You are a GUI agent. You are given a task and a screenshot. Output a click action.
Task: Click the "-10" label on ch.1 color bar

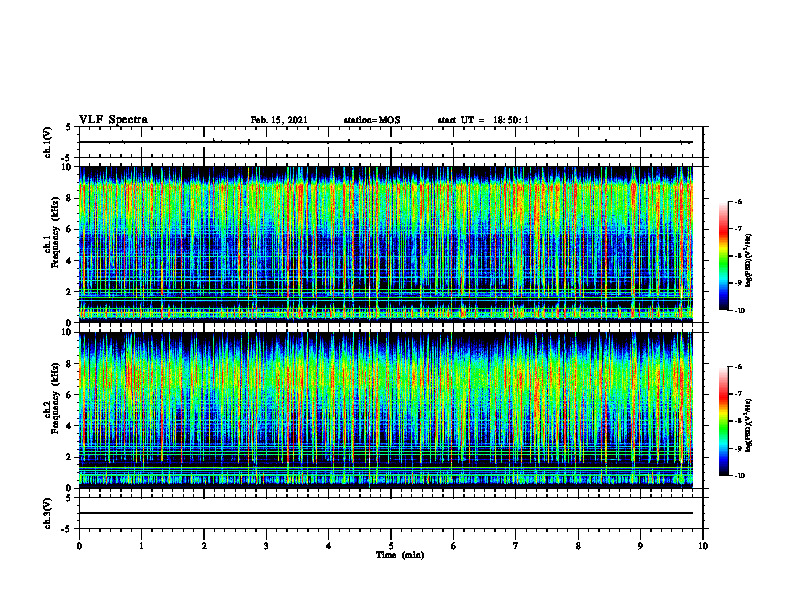point(739,311)
